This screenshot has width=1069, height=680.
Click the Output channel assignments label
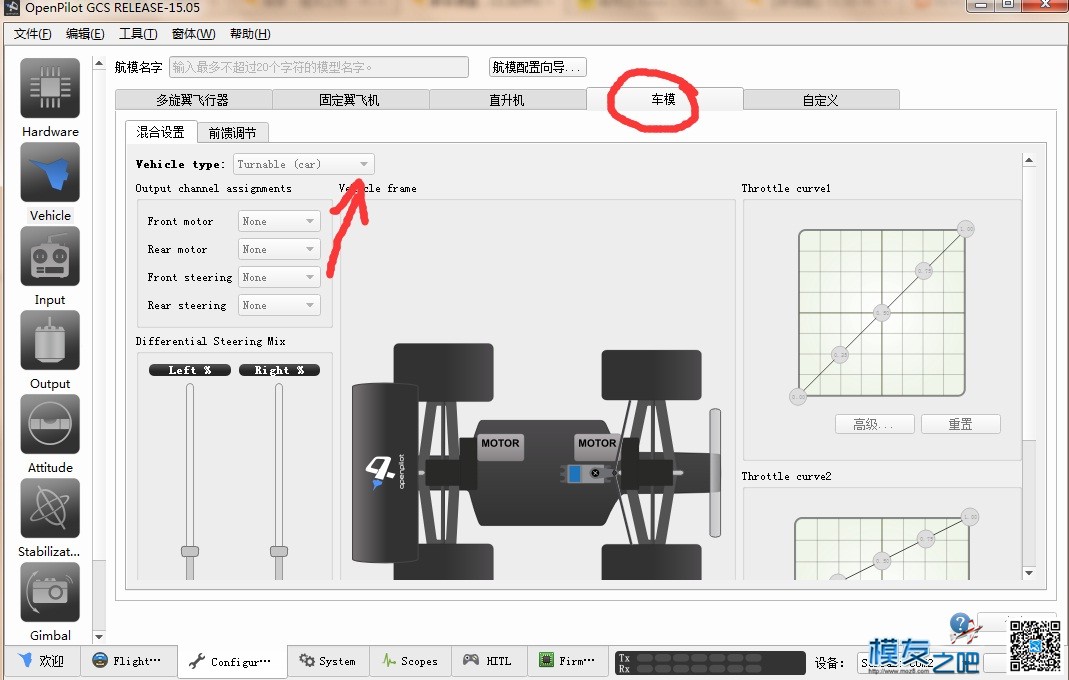click(x=213, y=188)
